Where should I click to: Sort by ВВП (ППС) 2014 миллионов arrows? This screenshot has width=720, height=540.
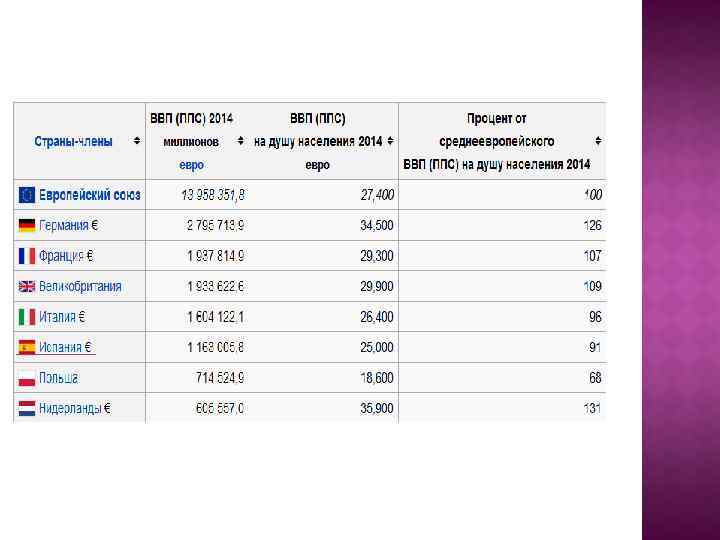click(241, 142)
